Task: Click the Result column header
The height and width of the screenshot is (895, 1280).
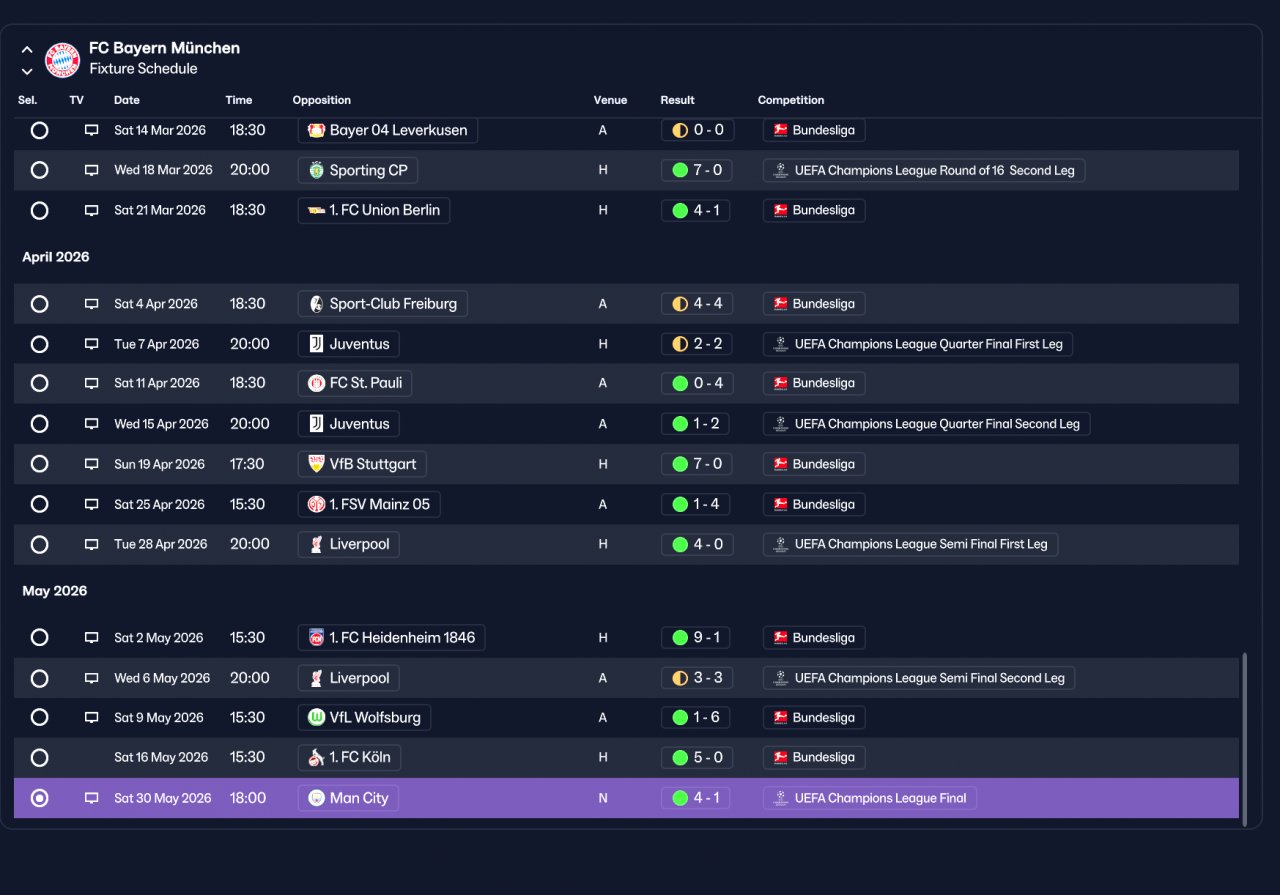Action: point(677,100)
